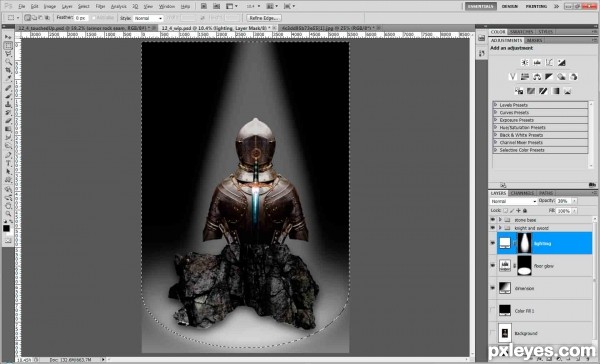Viewport: 600px width, 364px height.
Task: Expand Curves Presets list
Action: tap(496, 112)
